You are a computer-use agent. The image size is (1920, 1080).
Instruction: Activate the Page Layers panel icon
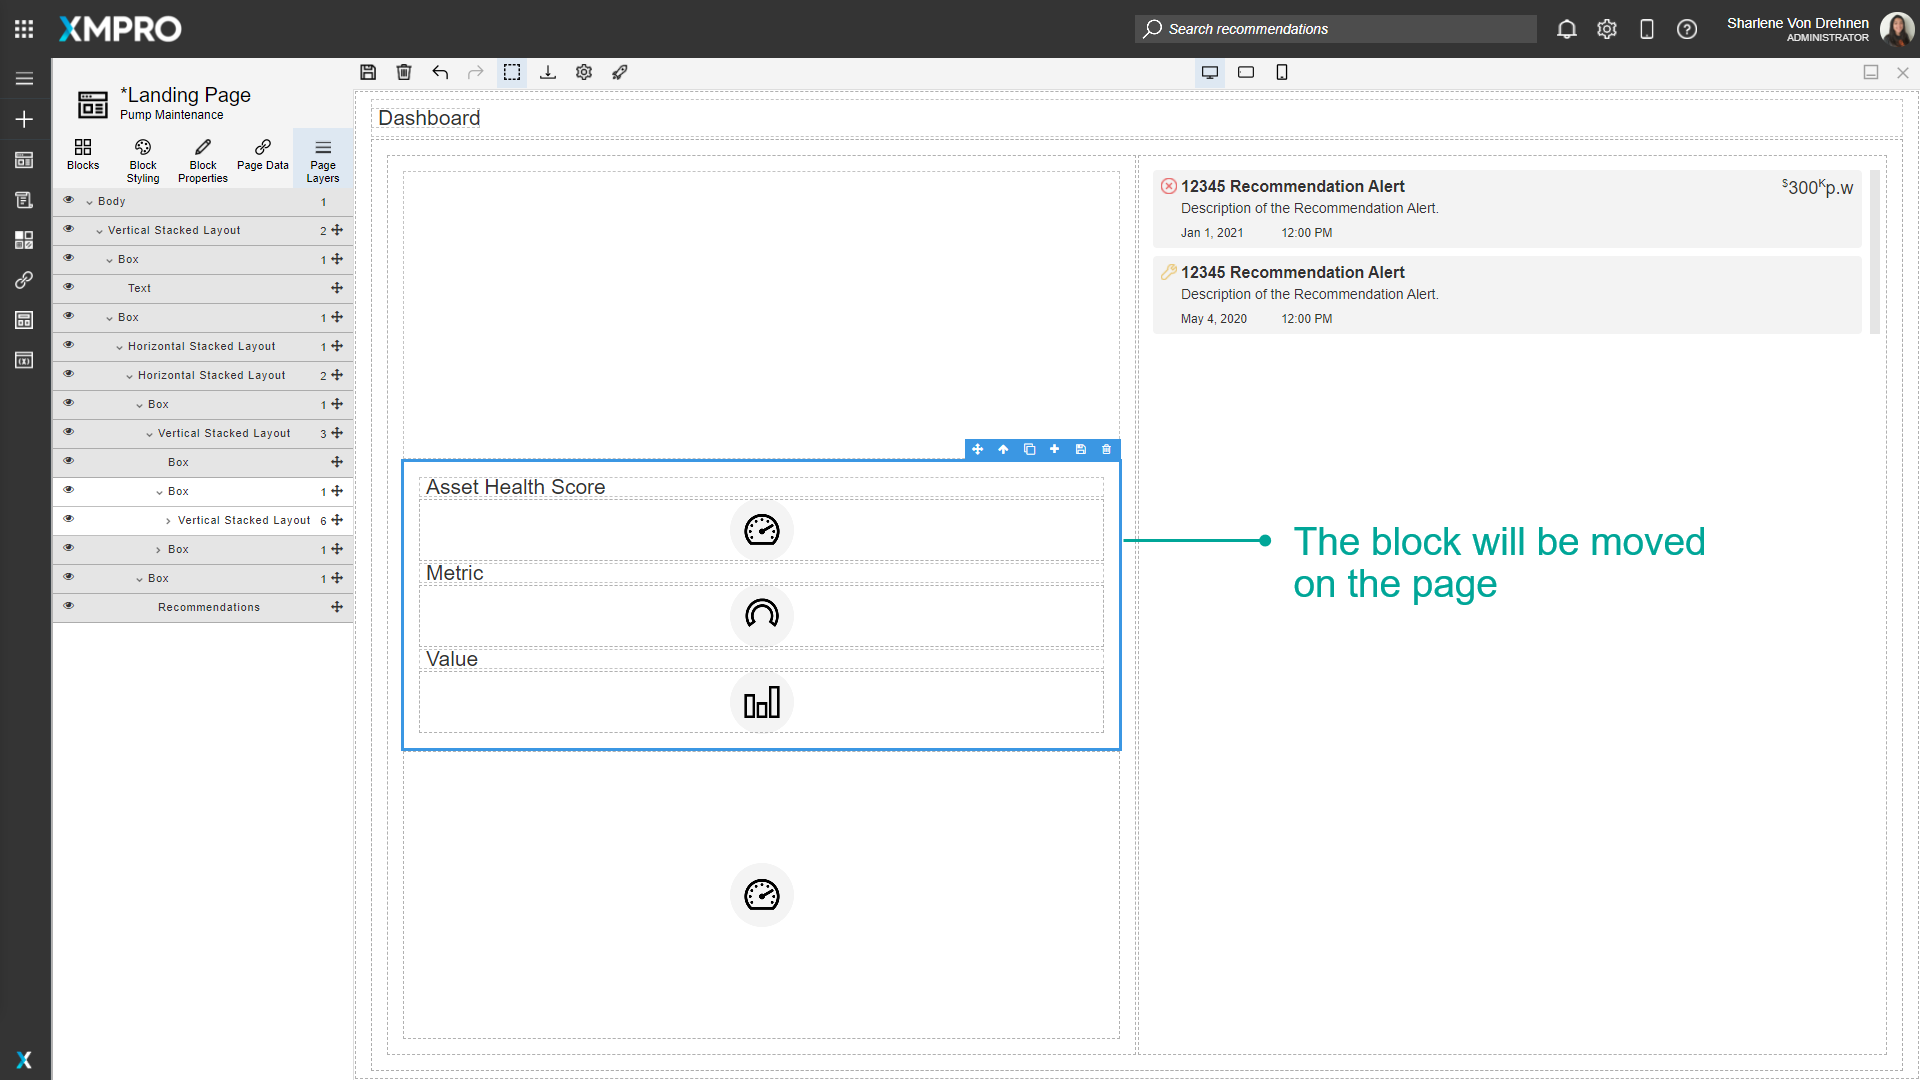point(322,158)
